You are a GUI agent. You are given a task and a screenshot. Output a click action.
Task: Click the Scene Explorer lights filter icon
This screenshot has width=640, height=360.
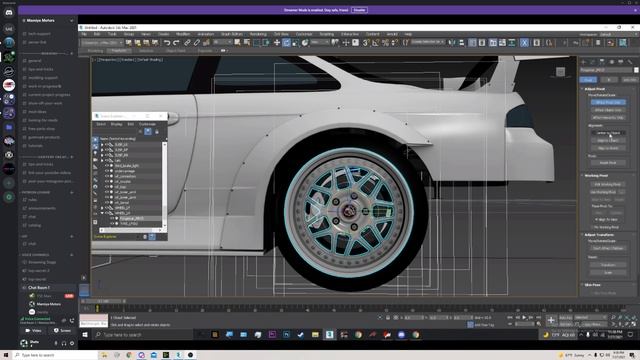[95, 153]
